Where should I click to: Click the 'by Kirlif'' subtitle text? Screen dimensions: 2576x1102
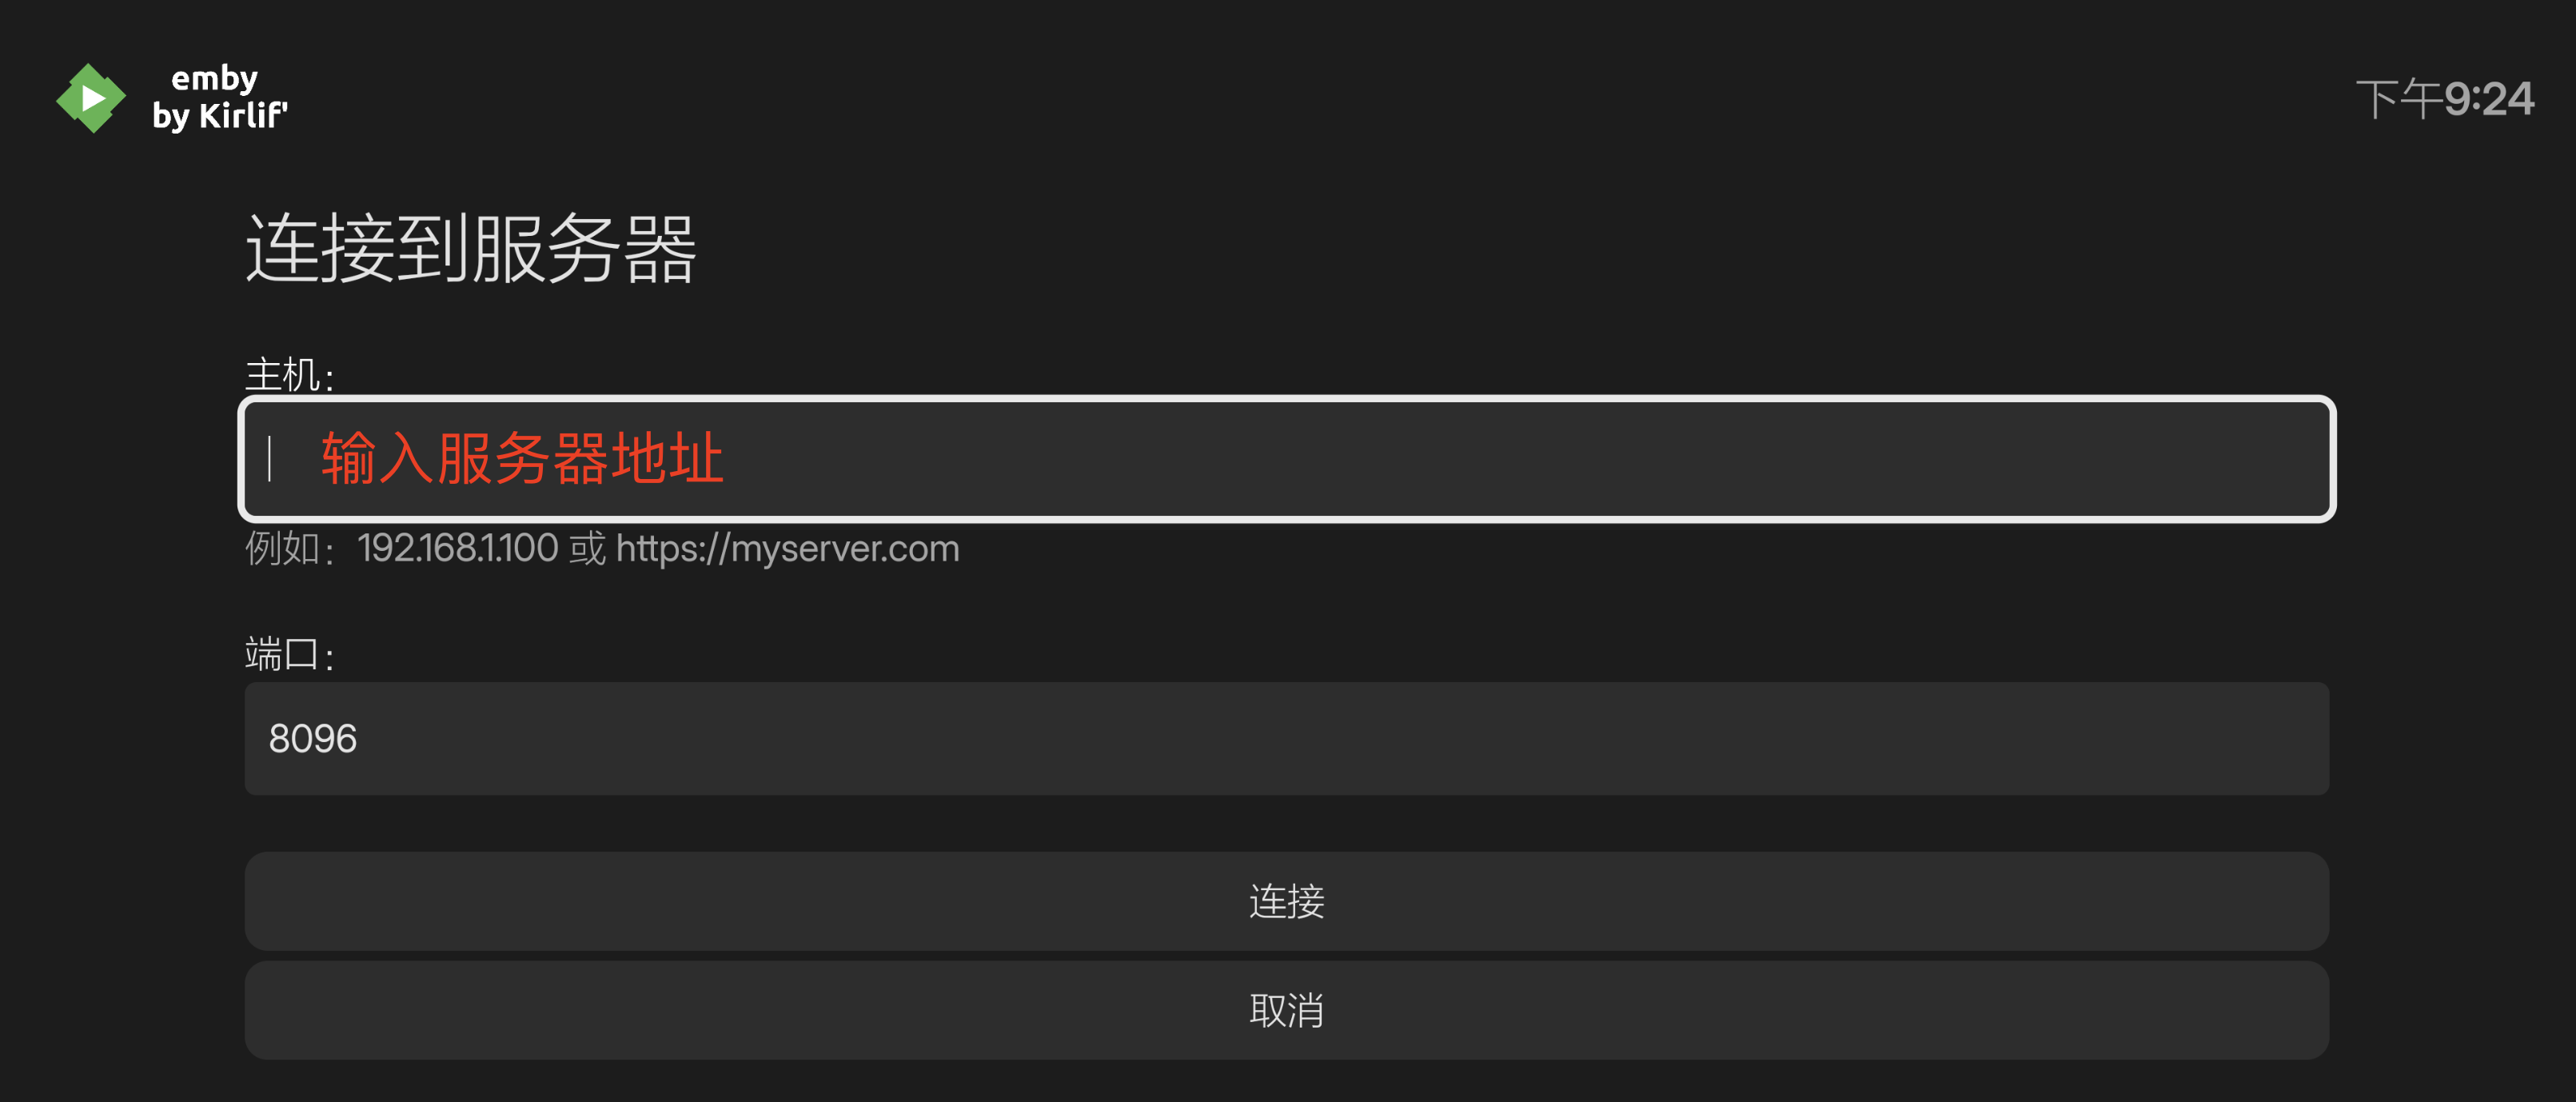pos(220,116)
